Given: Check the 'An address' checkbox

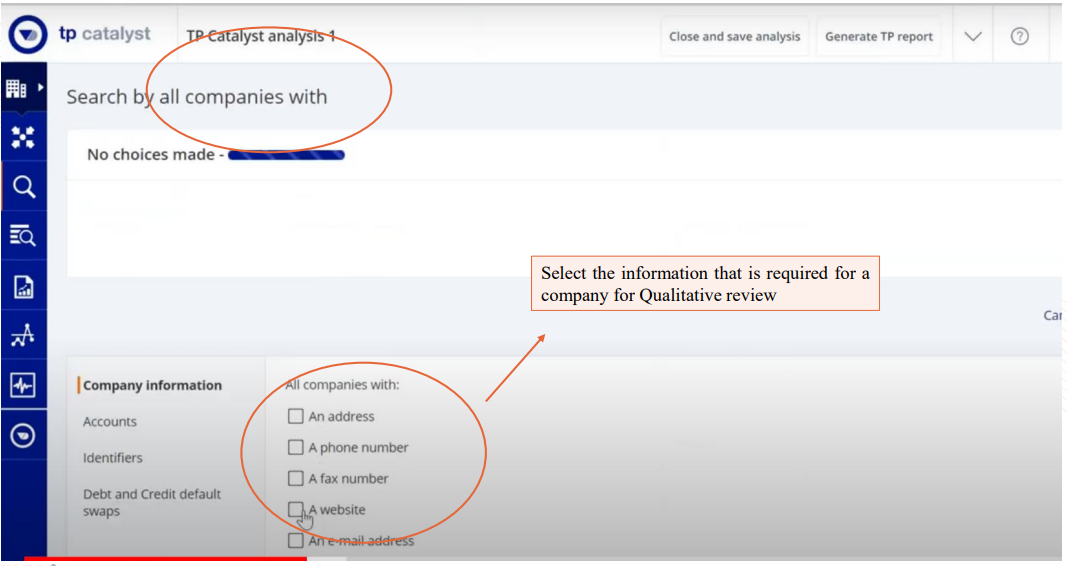Looking at the screenshot, I should tap(295, 416).
